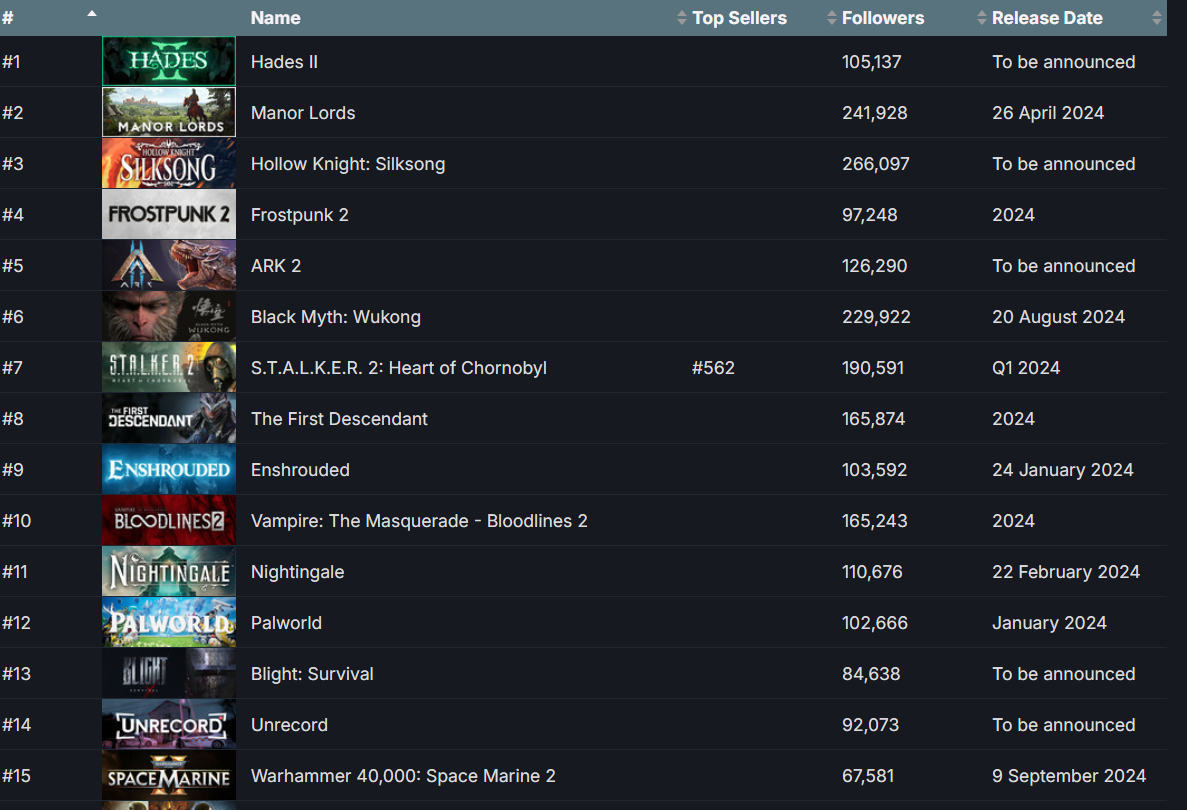
Task: Select the Palworld cover thumbnail
Action: 169,622
